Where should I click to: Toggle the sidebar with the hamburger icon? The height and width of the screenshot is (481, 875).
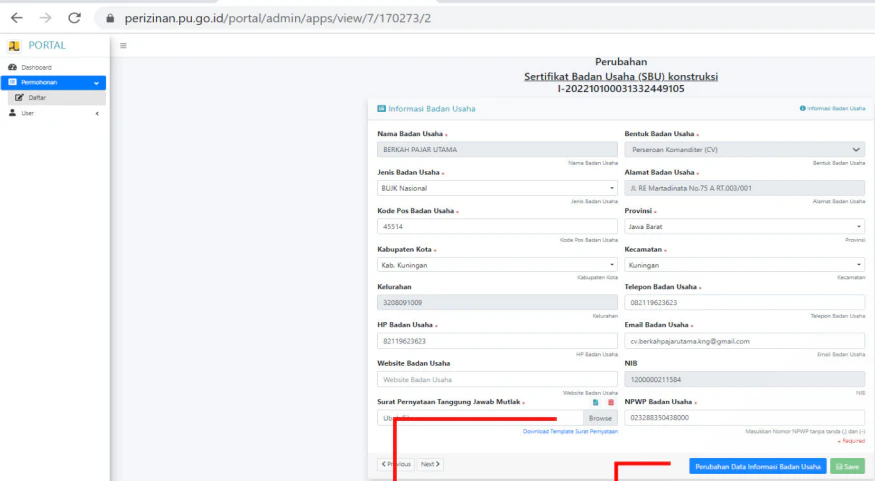(123, 46)
